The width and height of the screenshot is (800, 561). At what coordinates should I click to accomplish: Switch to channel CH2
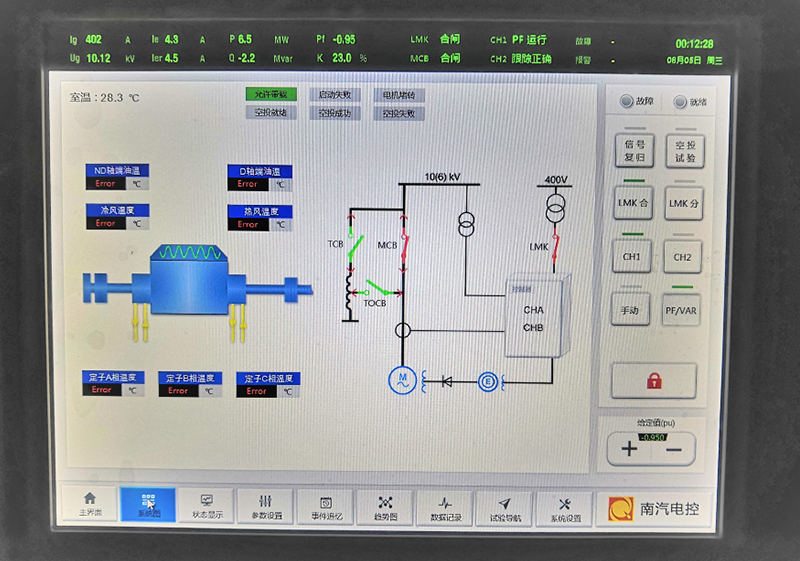click(682, 257)
